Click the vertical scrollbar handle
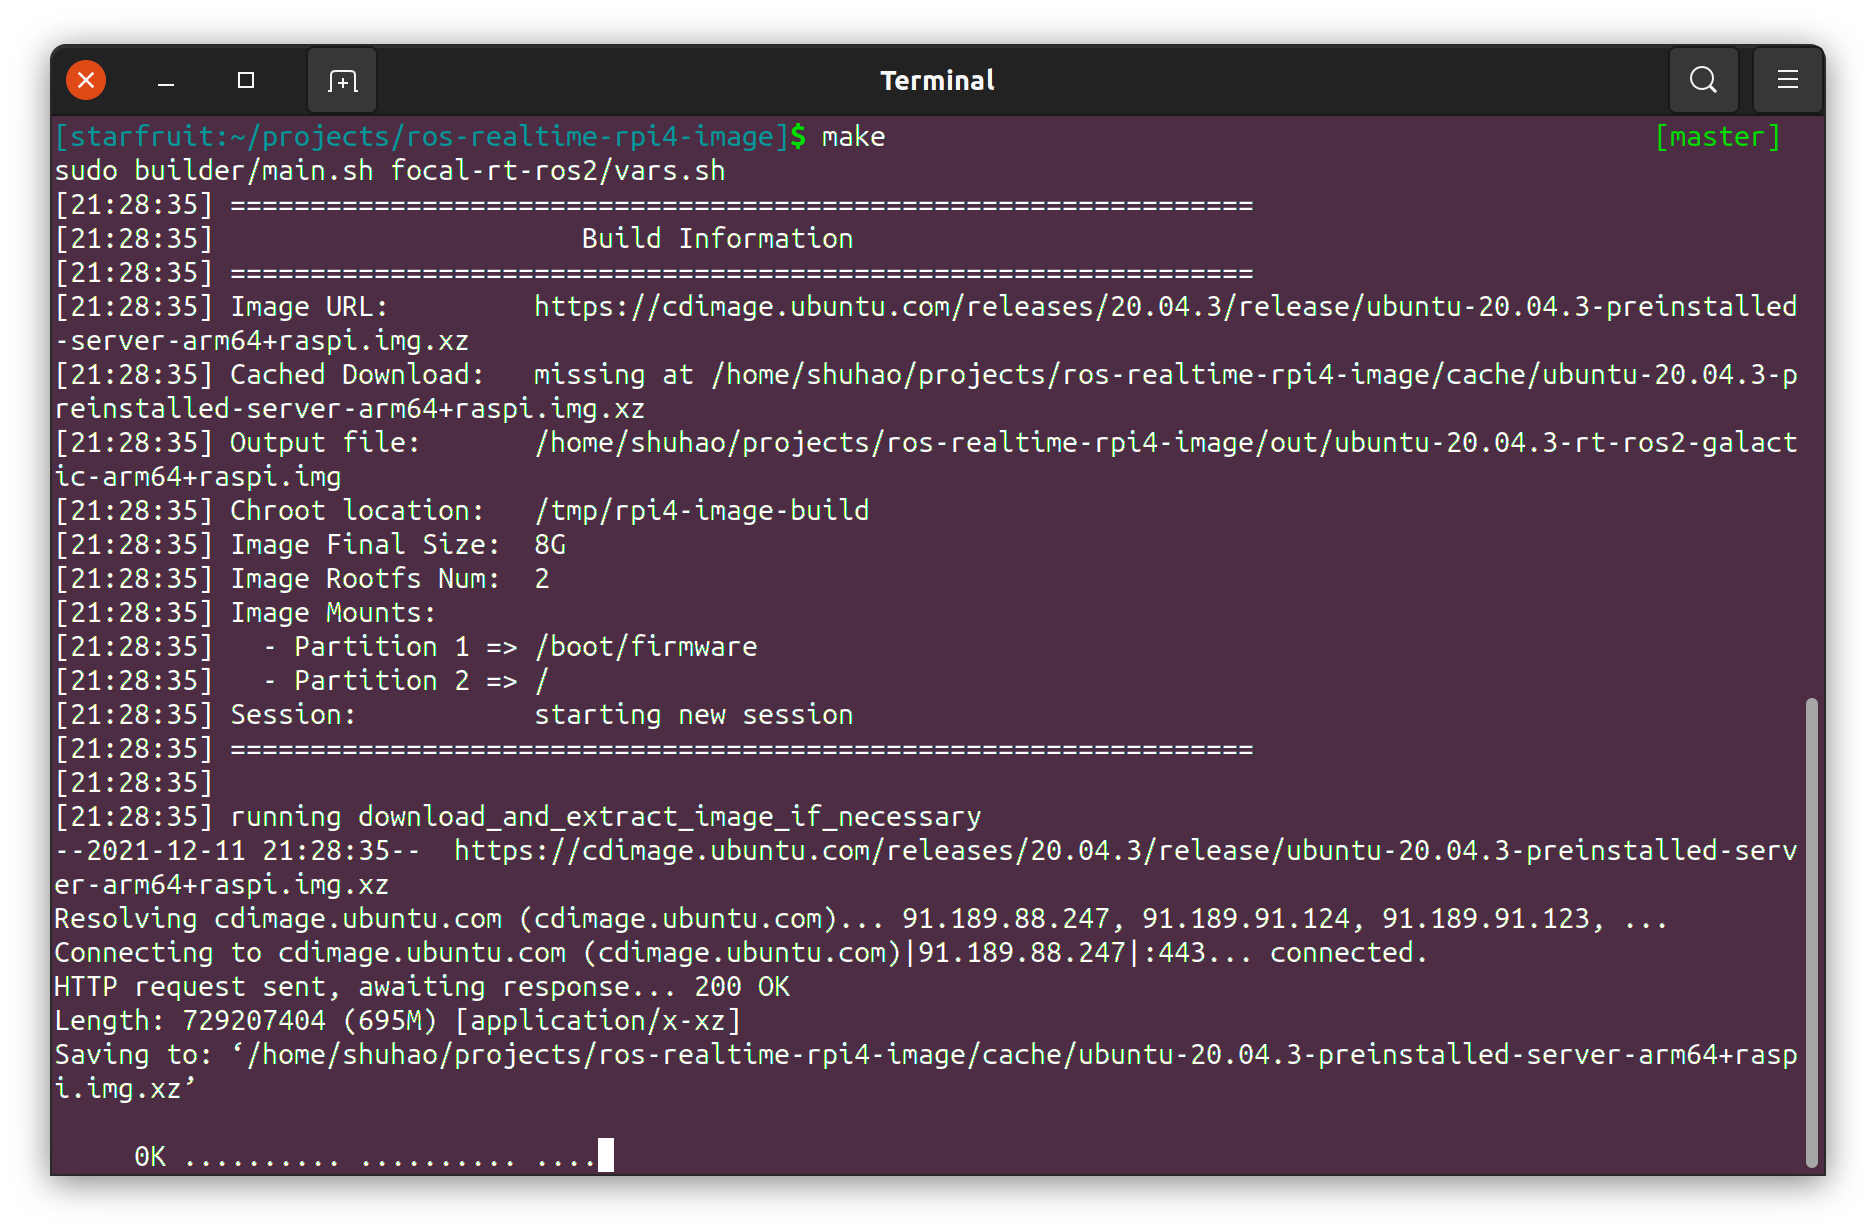This screenshot has height=1232, width=1876. (1811, 930)
